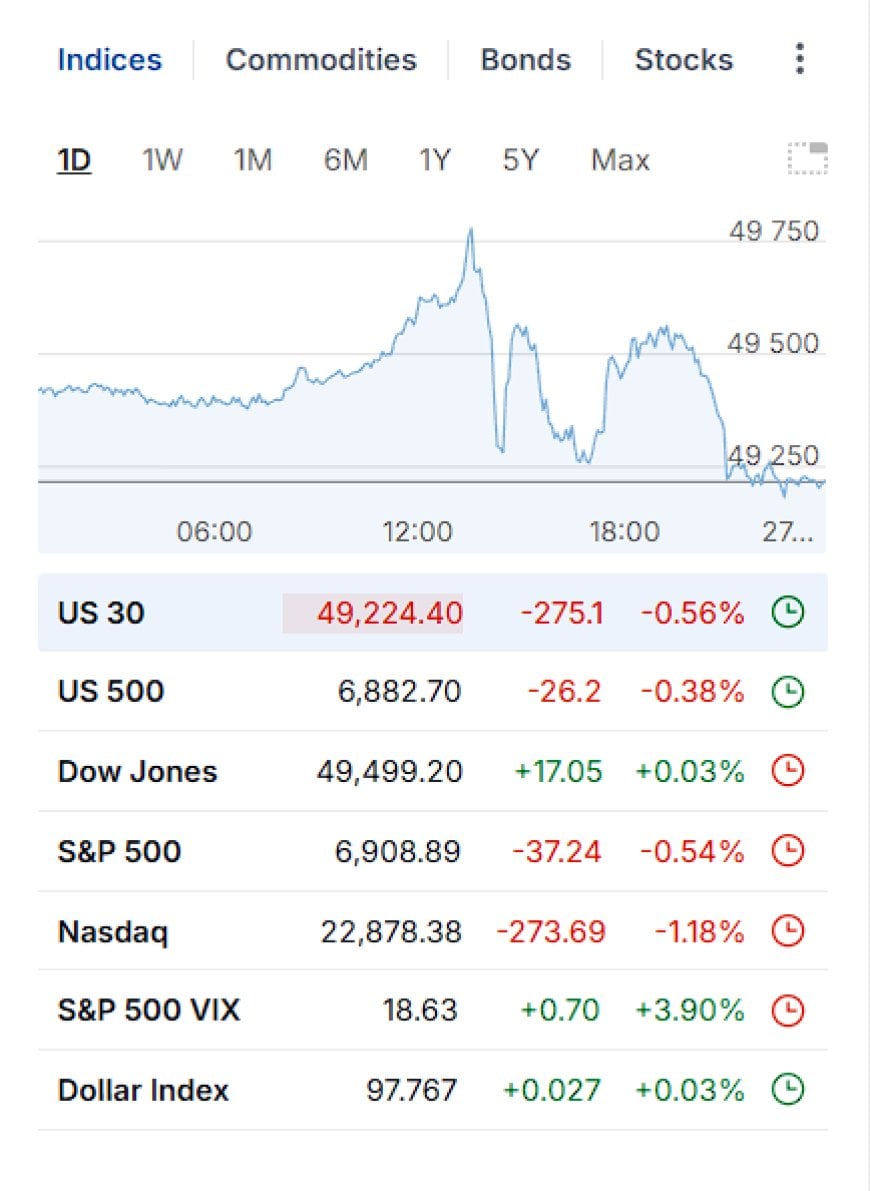Open the Stocks tab
Viewport: 870px width, 1191px height.
(x=684, y=59)
